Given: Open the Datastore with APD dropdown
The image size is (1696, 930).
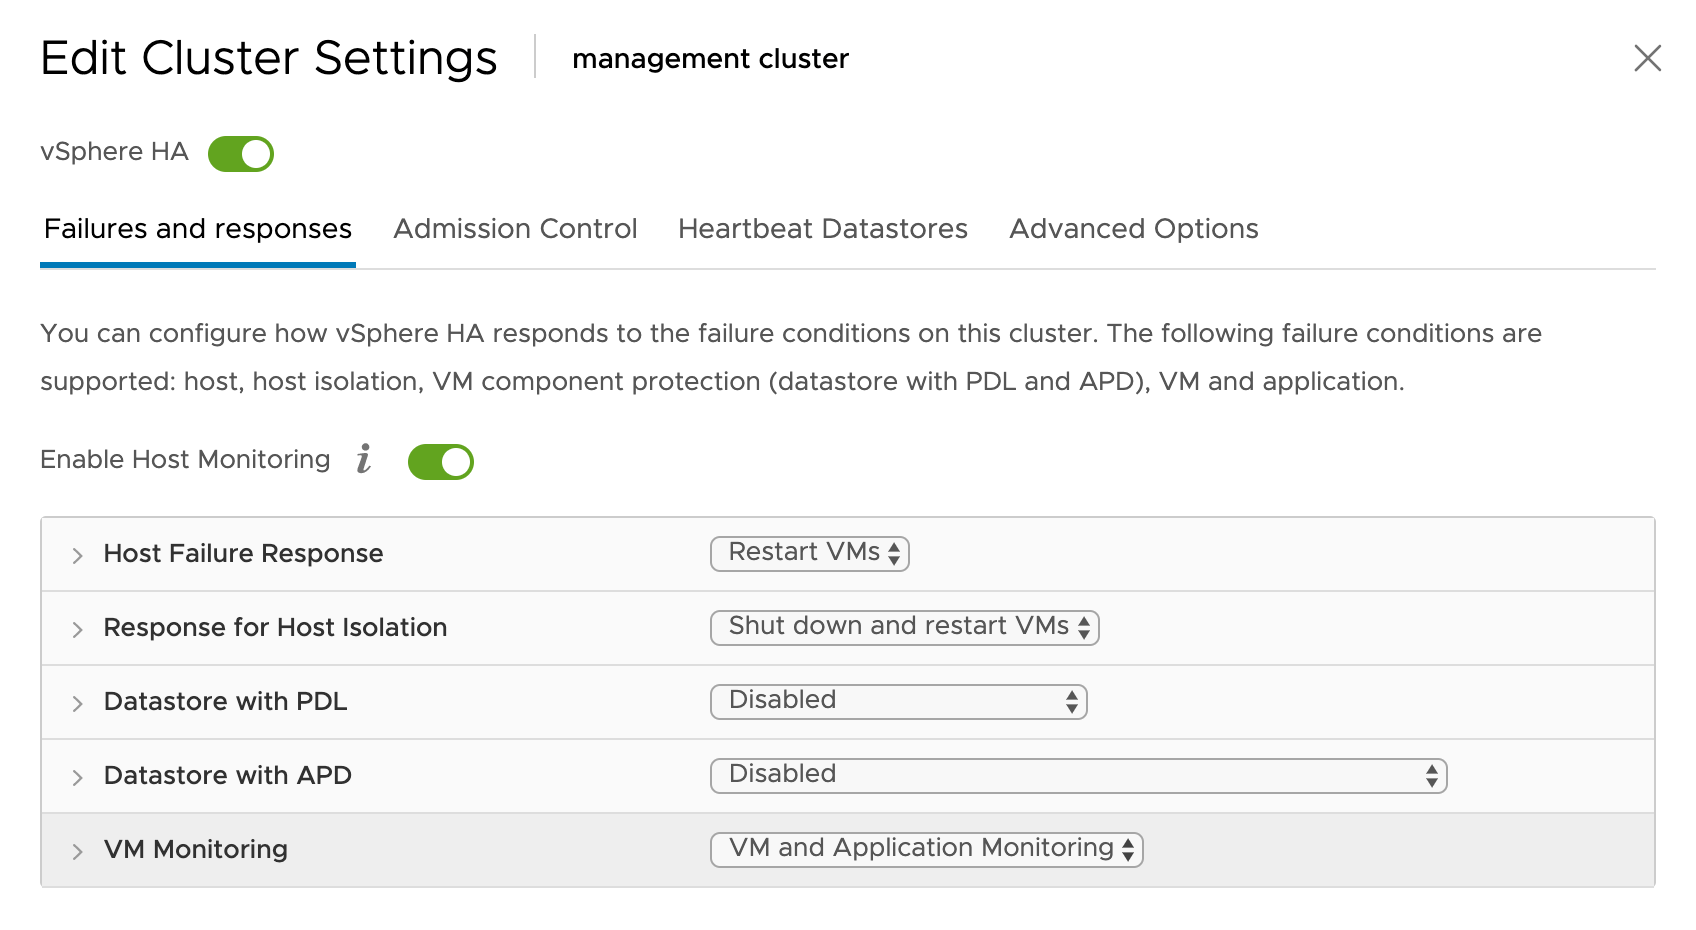Looking at the screenshot, I should pyautogui.click(x=1078, y=775).
